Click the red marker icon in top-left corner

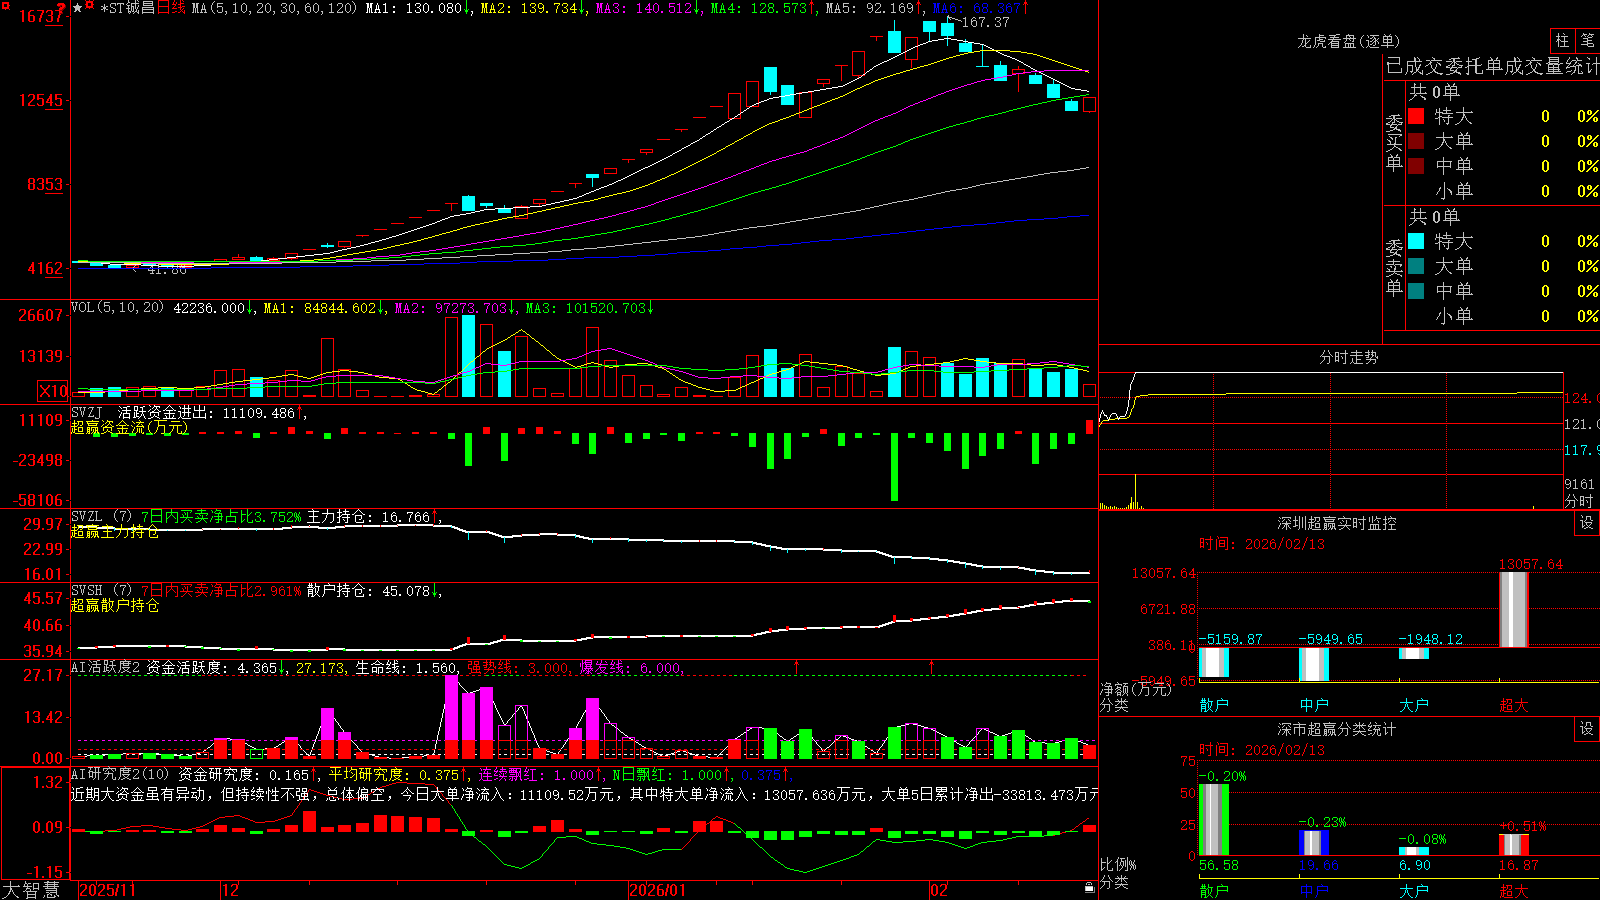coord(5,5)
